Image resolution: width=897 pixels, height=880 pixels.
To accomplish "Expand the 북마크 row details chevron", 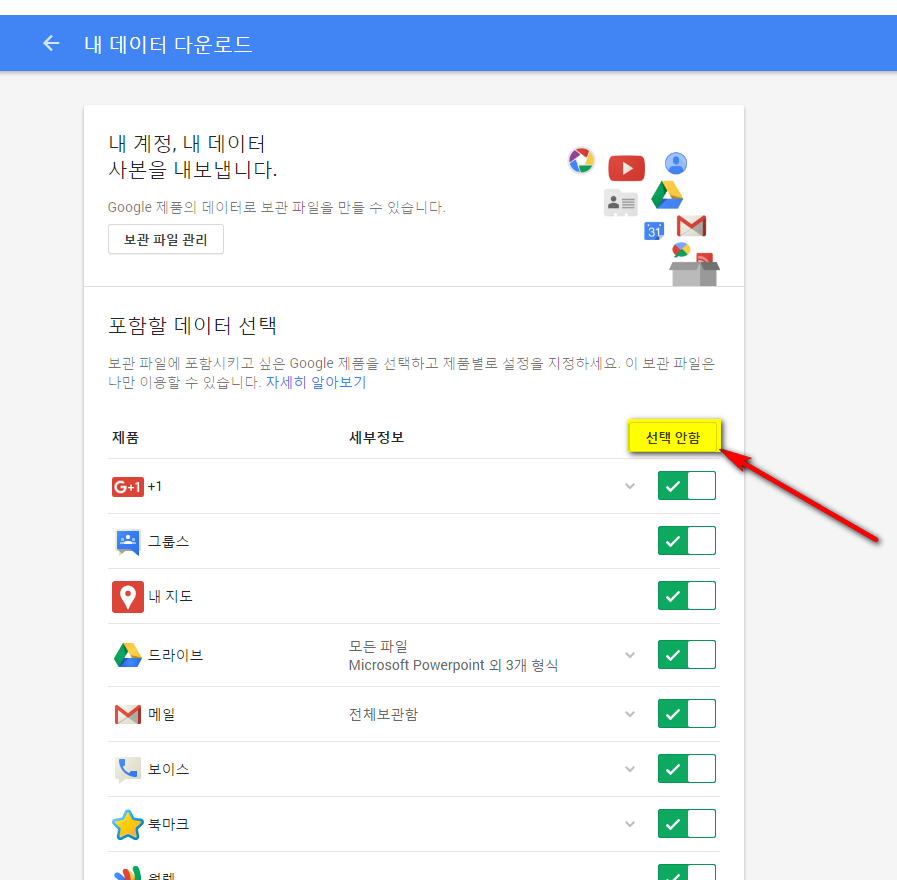I will pos(630,824).
